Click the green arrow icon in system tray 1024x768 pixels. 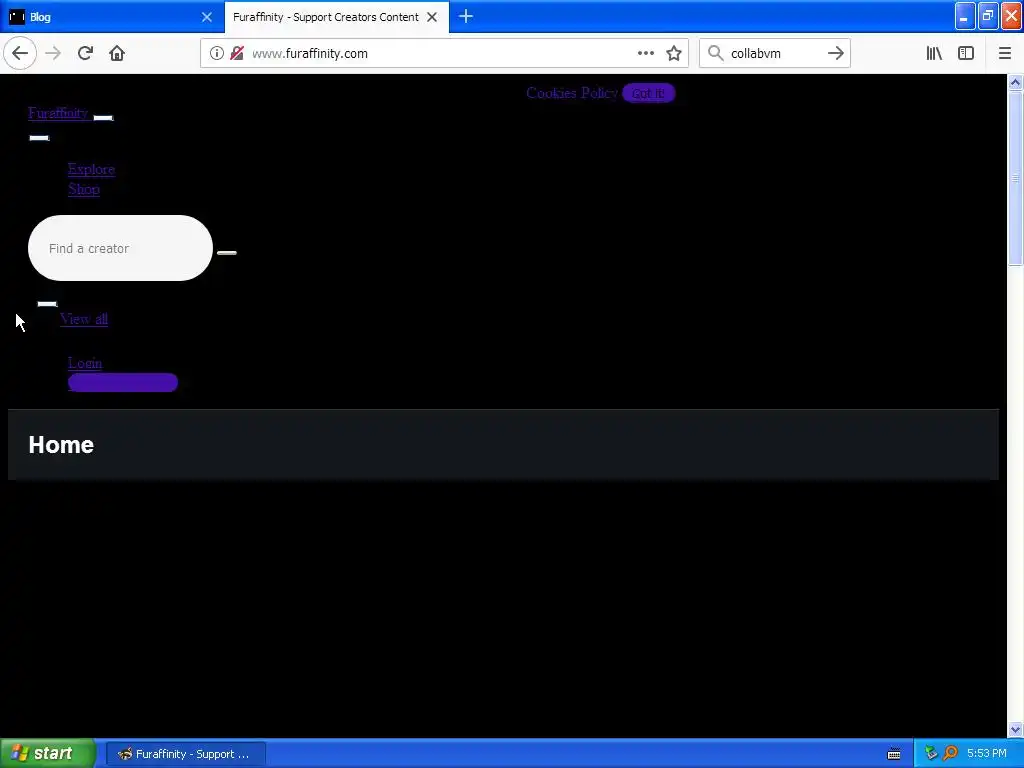click(x=931, y=754)
